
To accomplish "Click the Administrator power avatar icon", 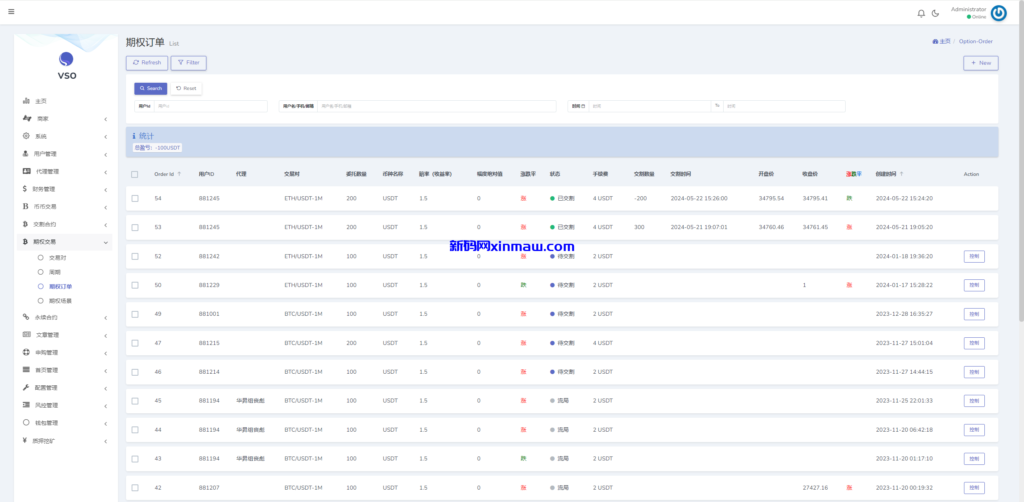I will coord(998,13).
